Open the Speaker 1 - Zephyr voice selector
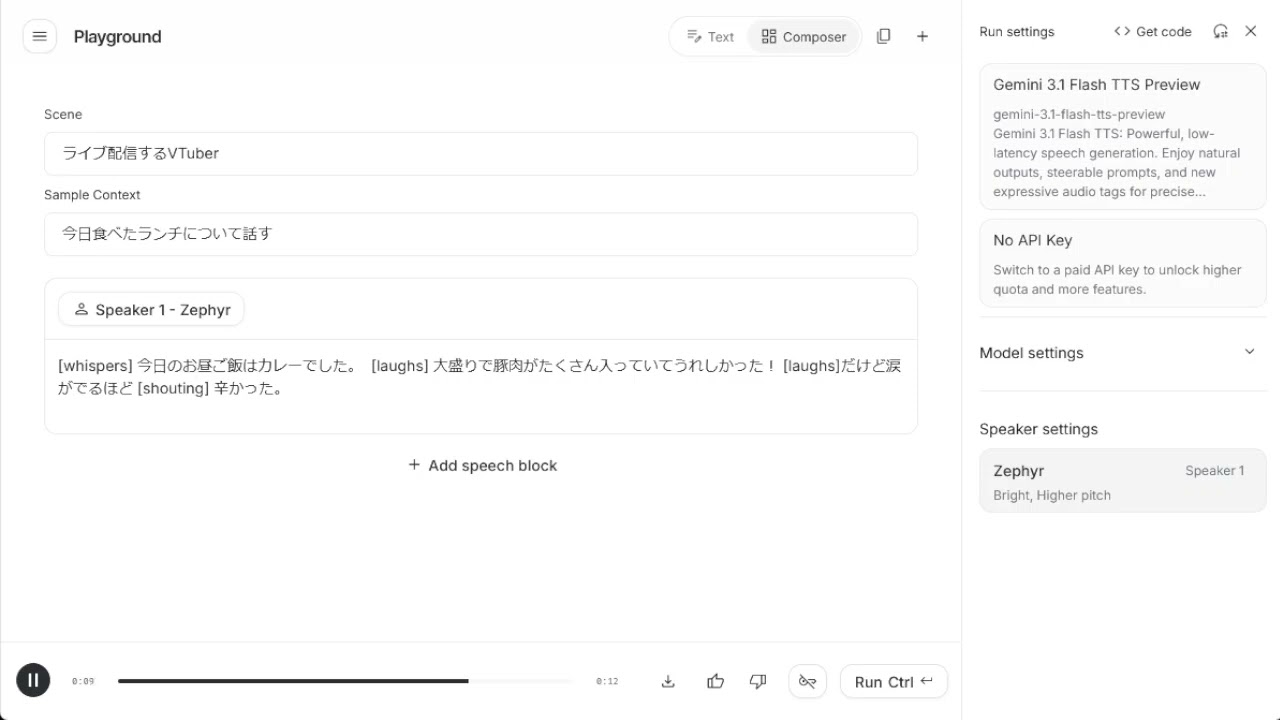The image size is (1280, 720). pyautogui.click(x=151, y=310)
